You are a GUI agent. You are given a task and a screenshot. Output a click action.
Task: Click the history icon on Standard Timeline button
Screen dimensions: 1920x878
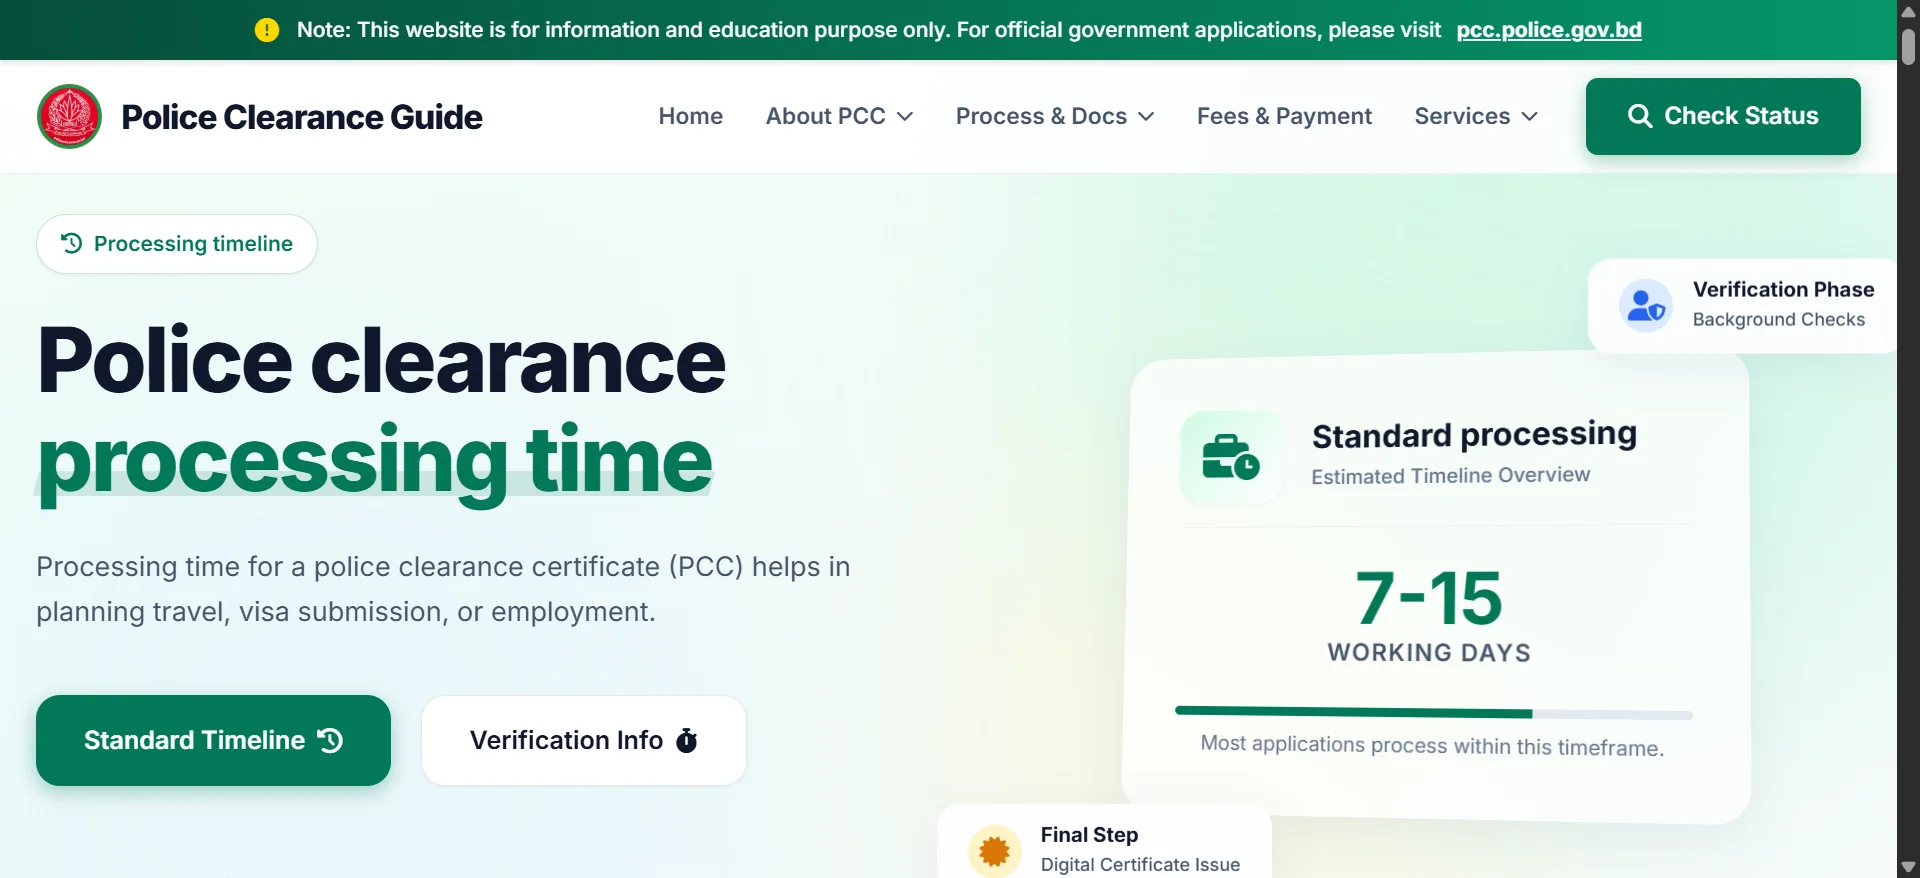[330, 740]
